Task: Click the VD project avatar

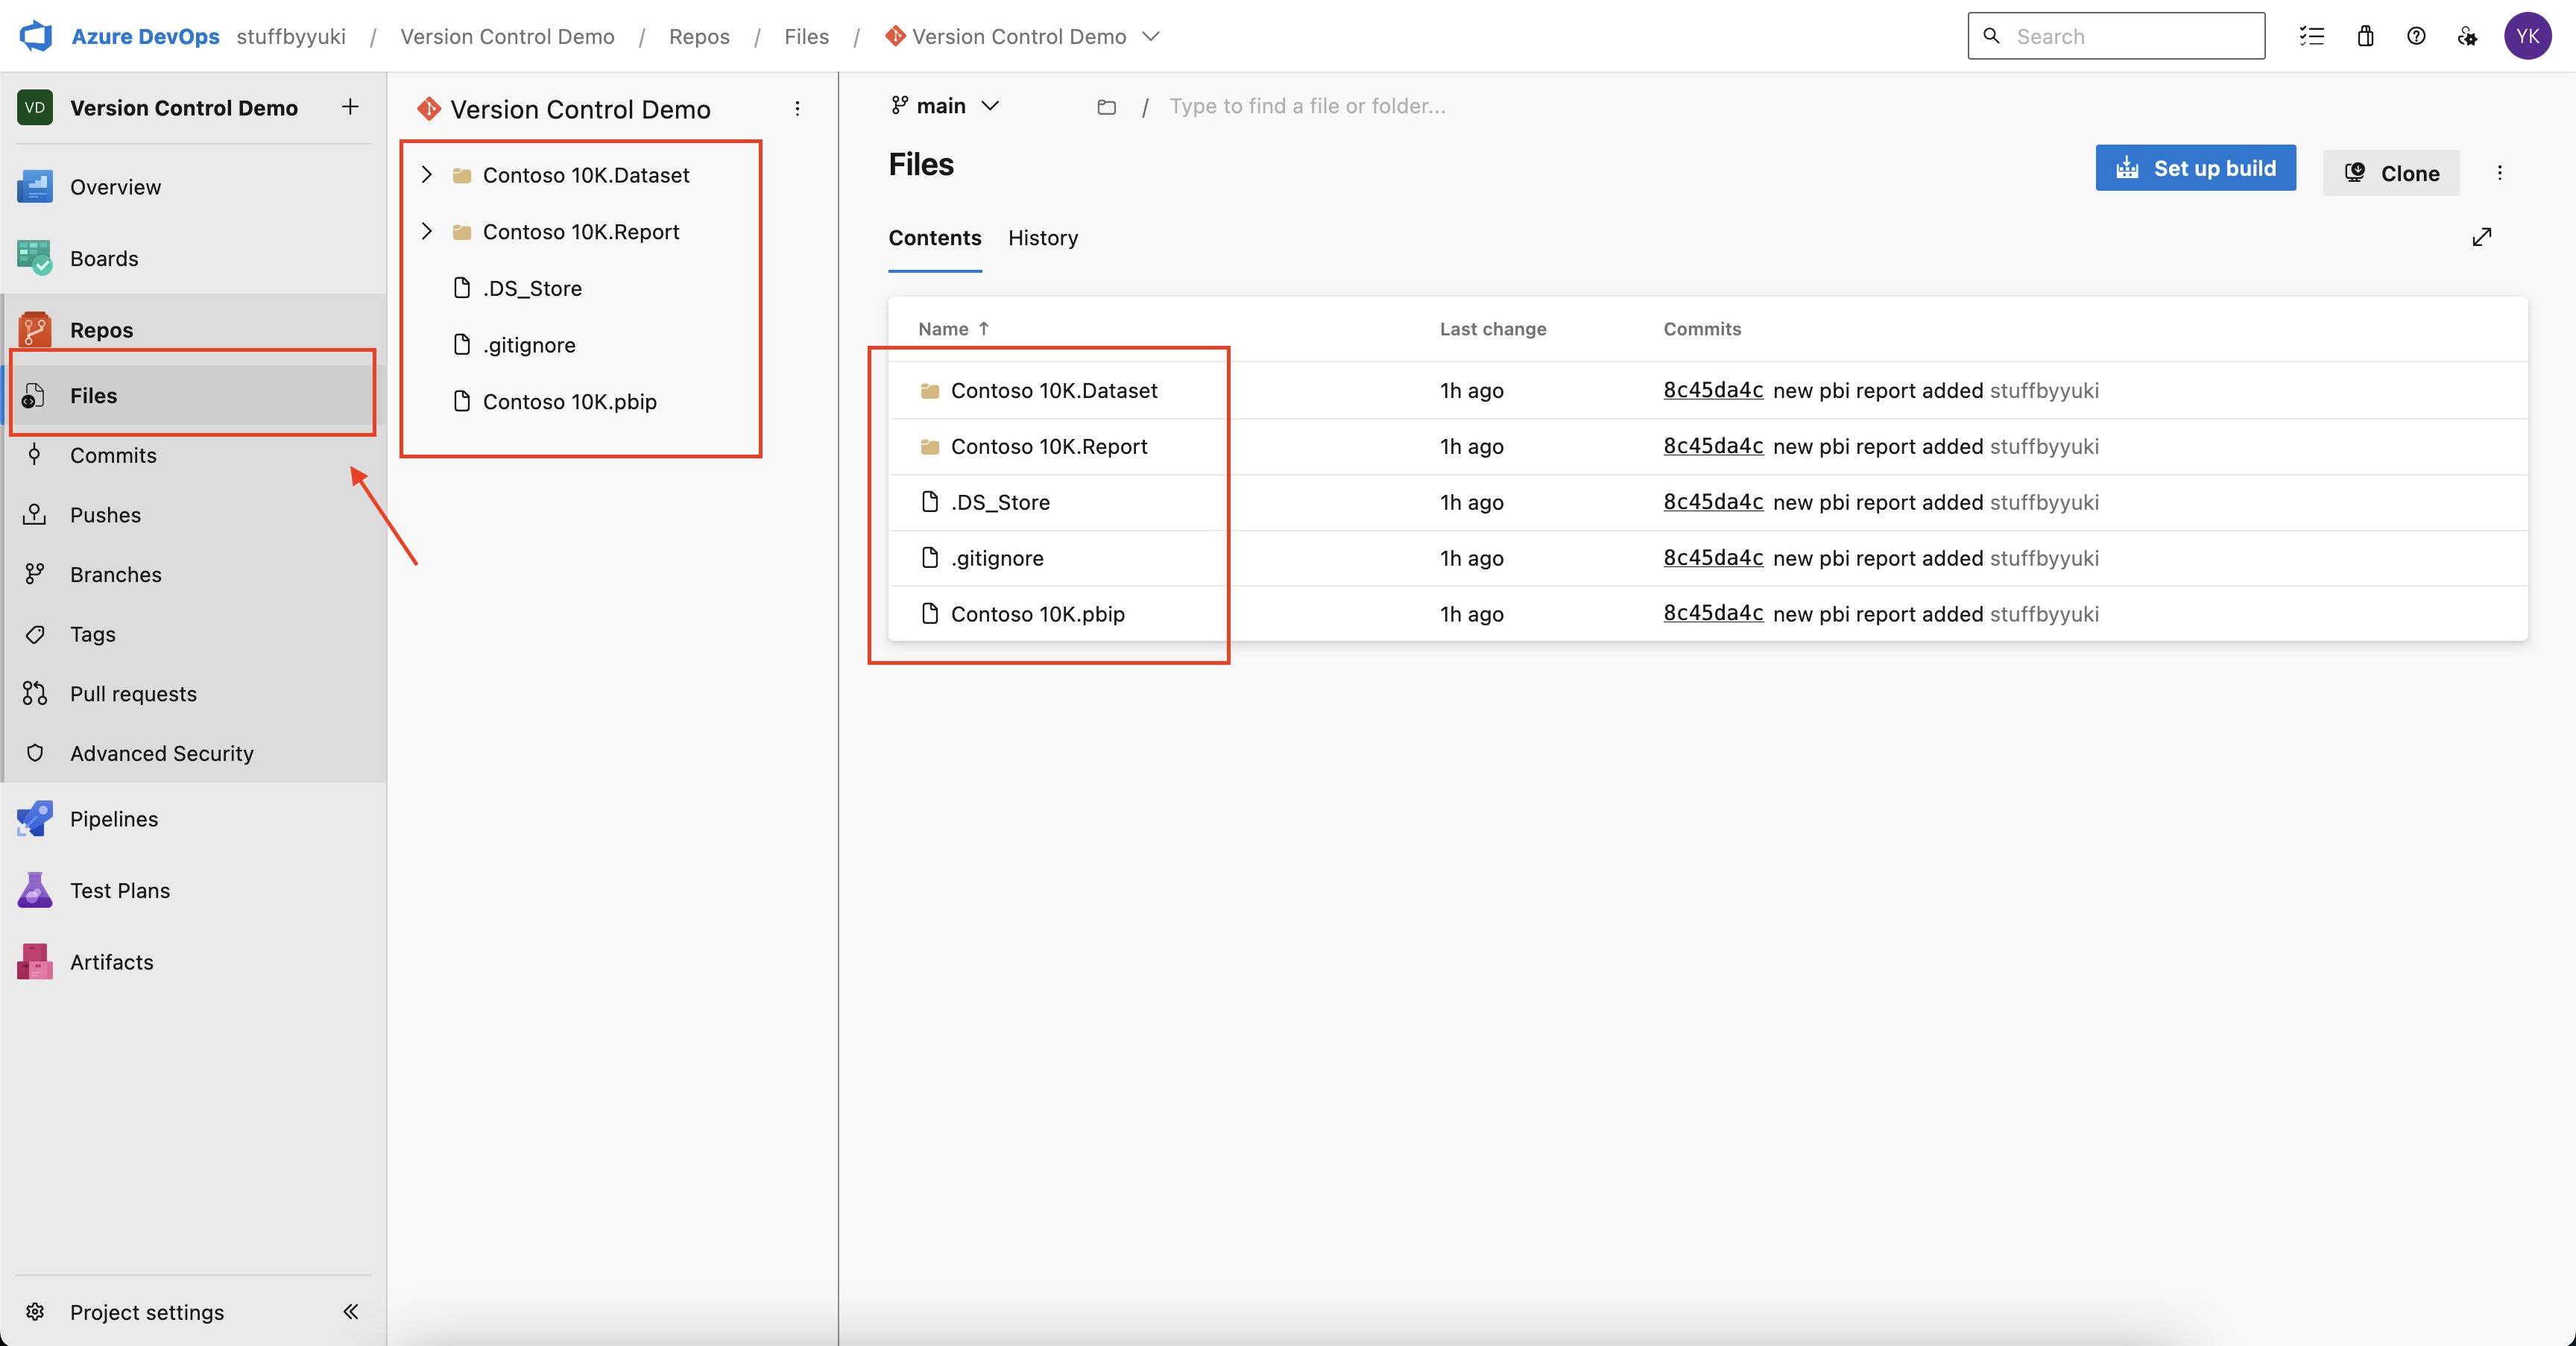Action: click(35, 107)
